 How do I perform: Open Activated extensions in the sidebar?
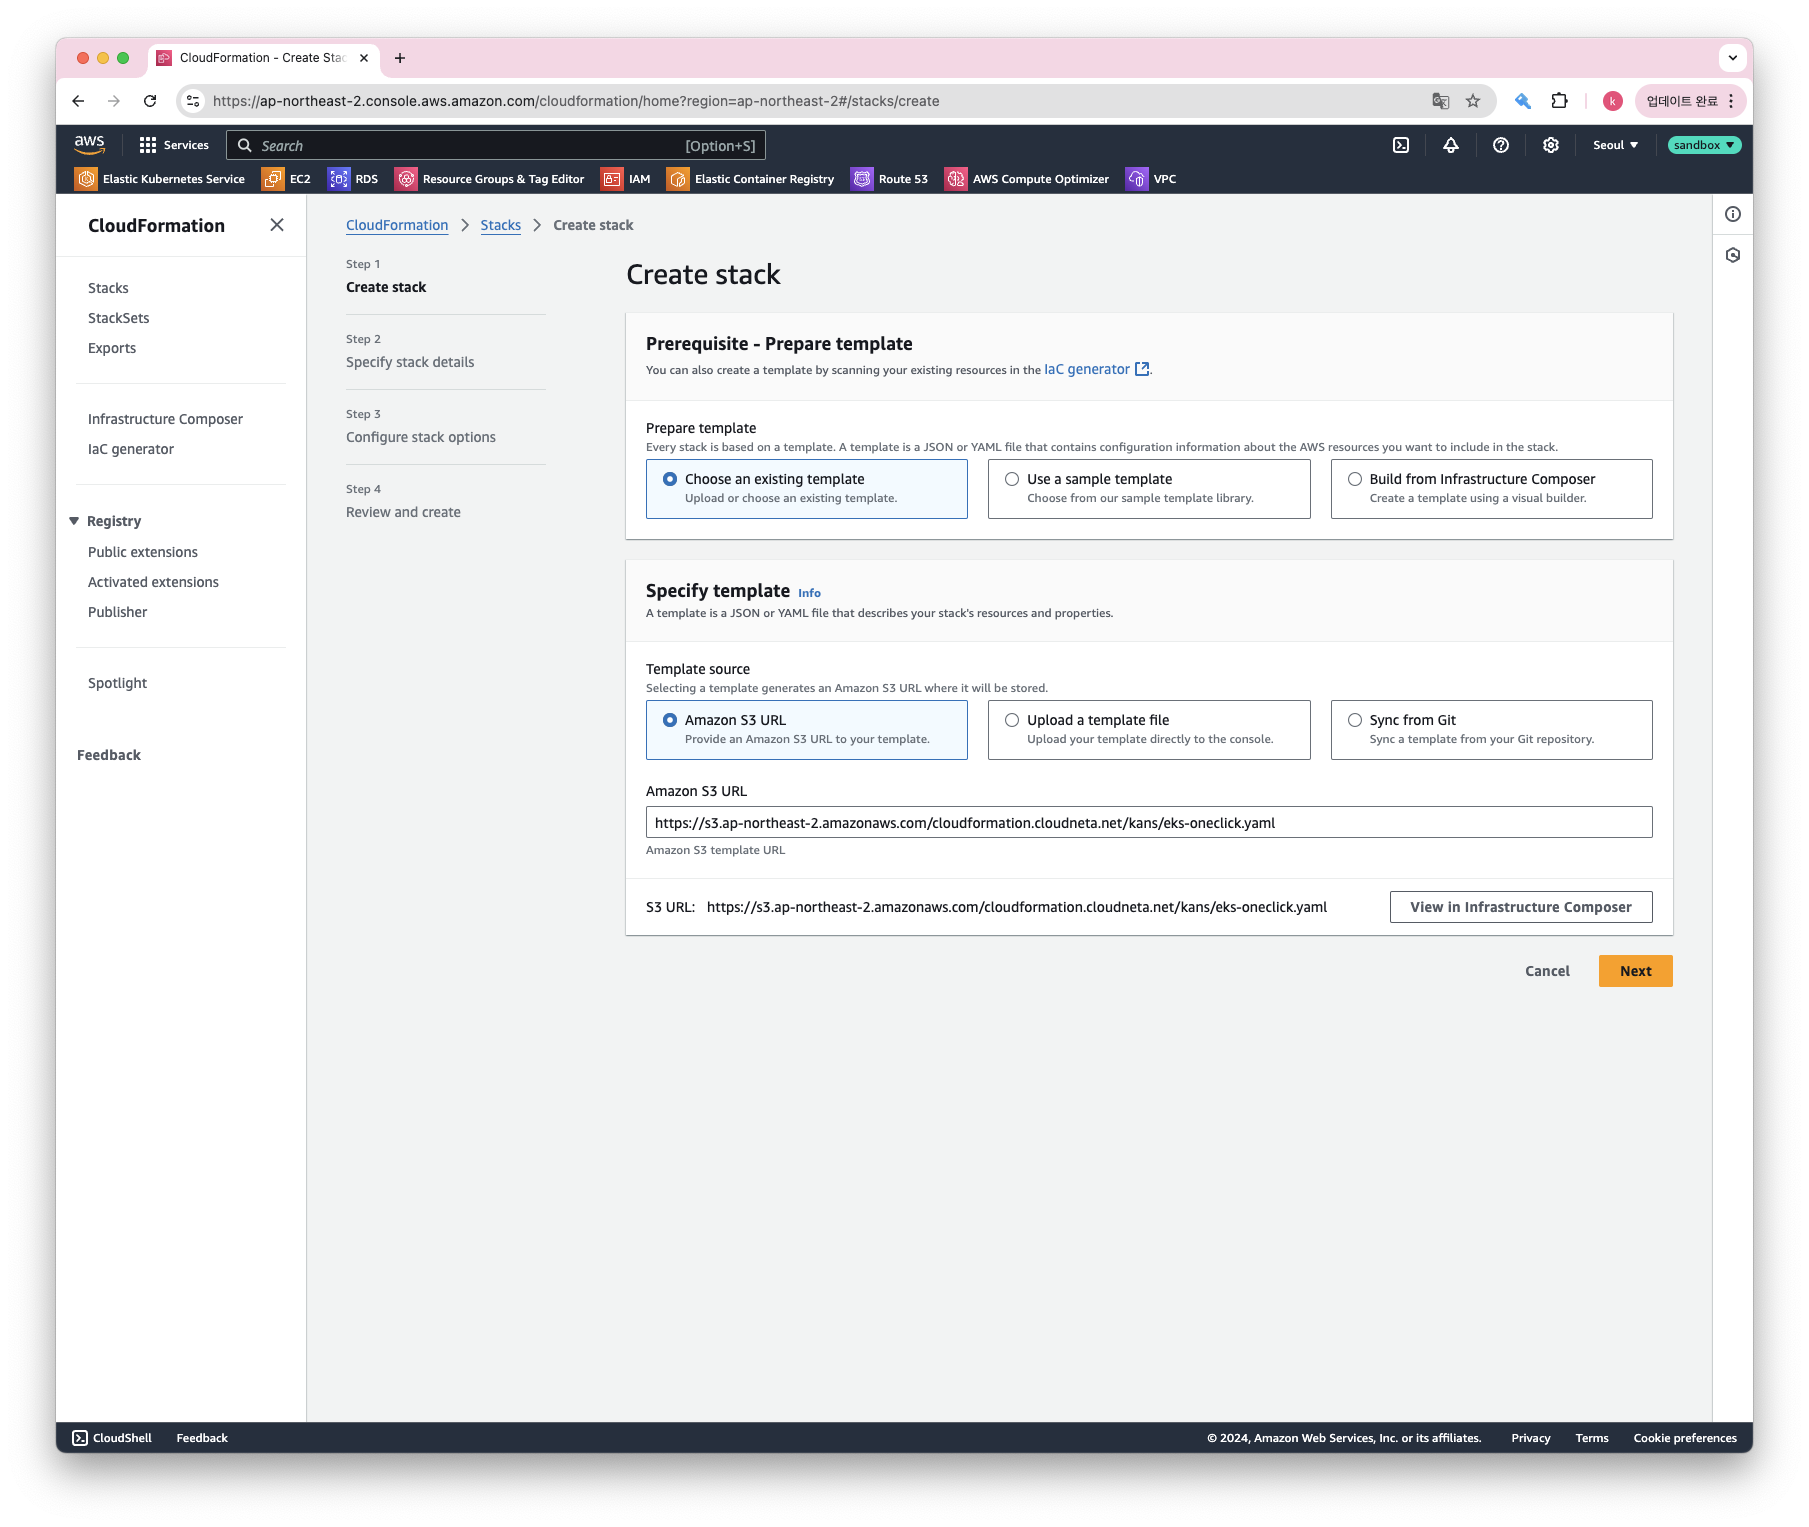(x=153, y=582)
